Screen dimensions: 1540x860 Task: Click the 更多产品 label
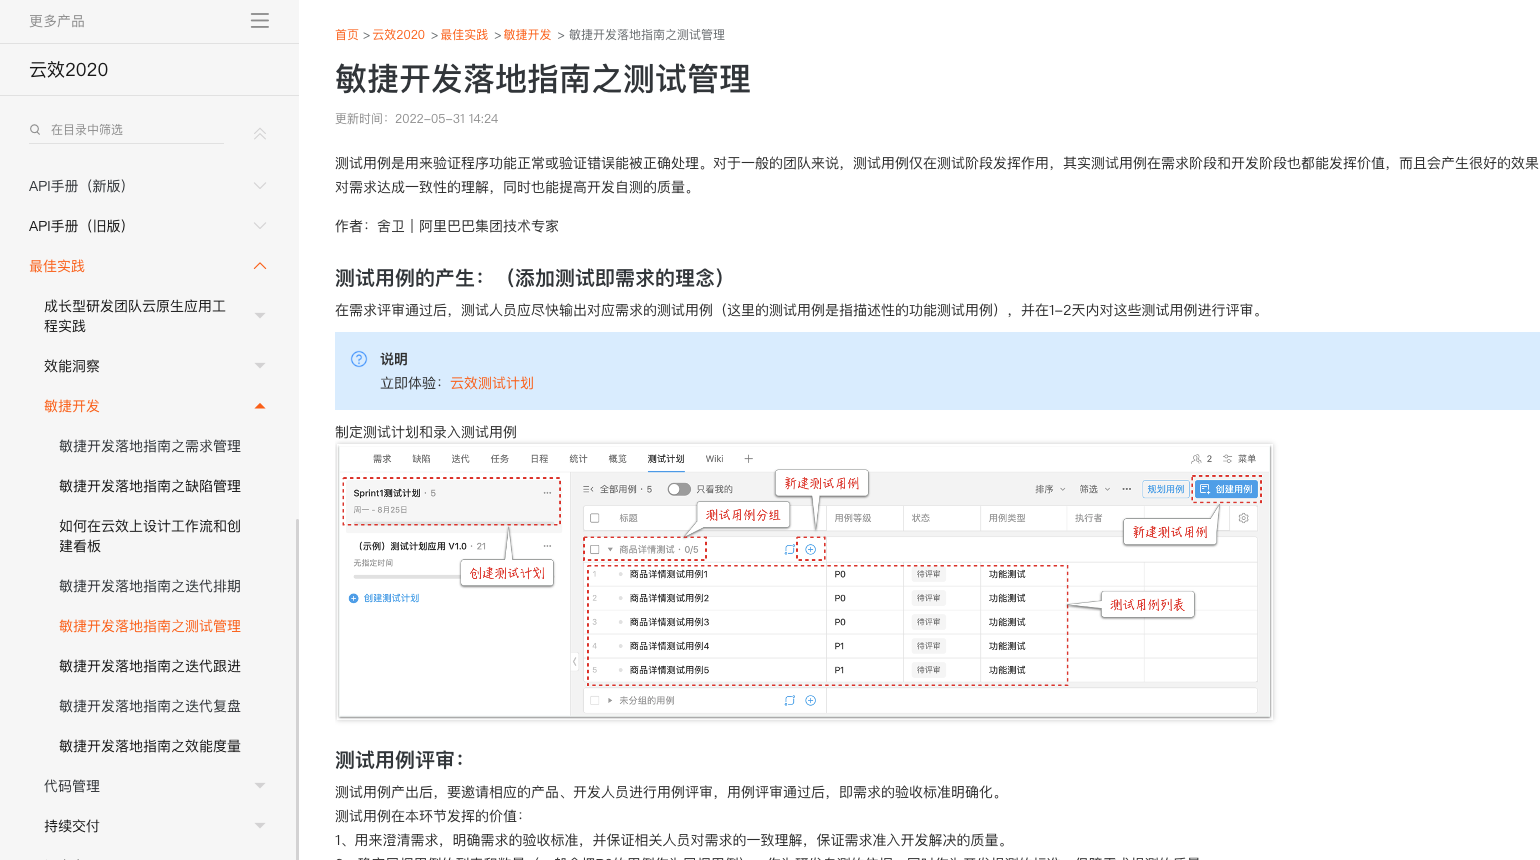click(x=57, y=21)
